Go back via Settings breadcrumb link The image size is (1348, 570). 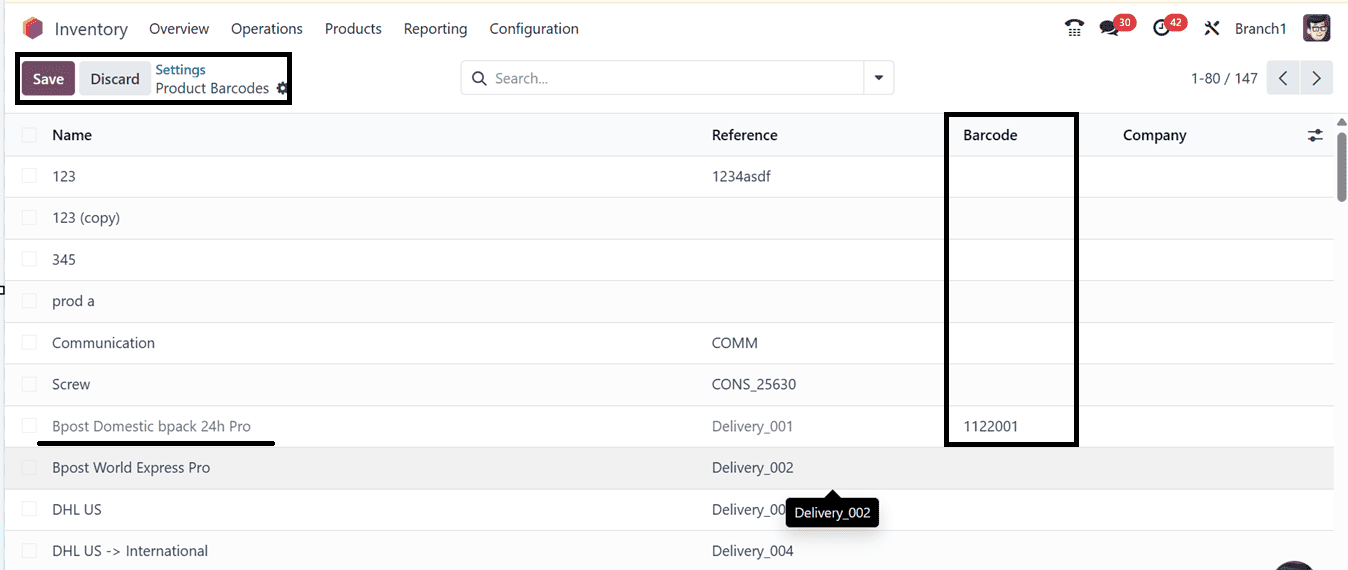(180, 70)
